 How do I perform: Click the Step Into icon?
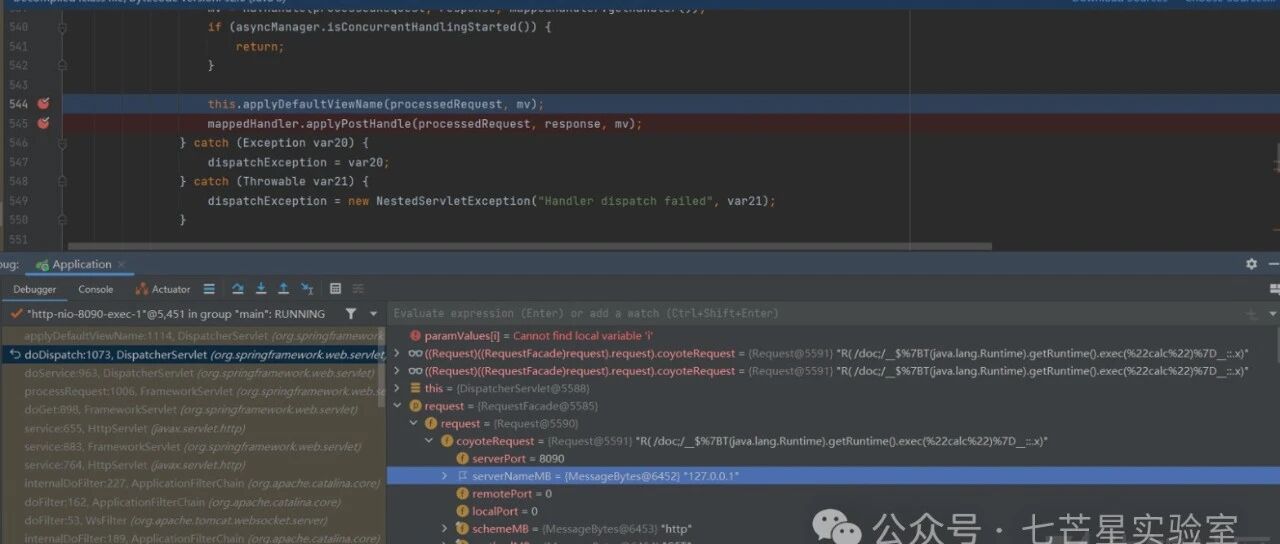coord(261,289)
